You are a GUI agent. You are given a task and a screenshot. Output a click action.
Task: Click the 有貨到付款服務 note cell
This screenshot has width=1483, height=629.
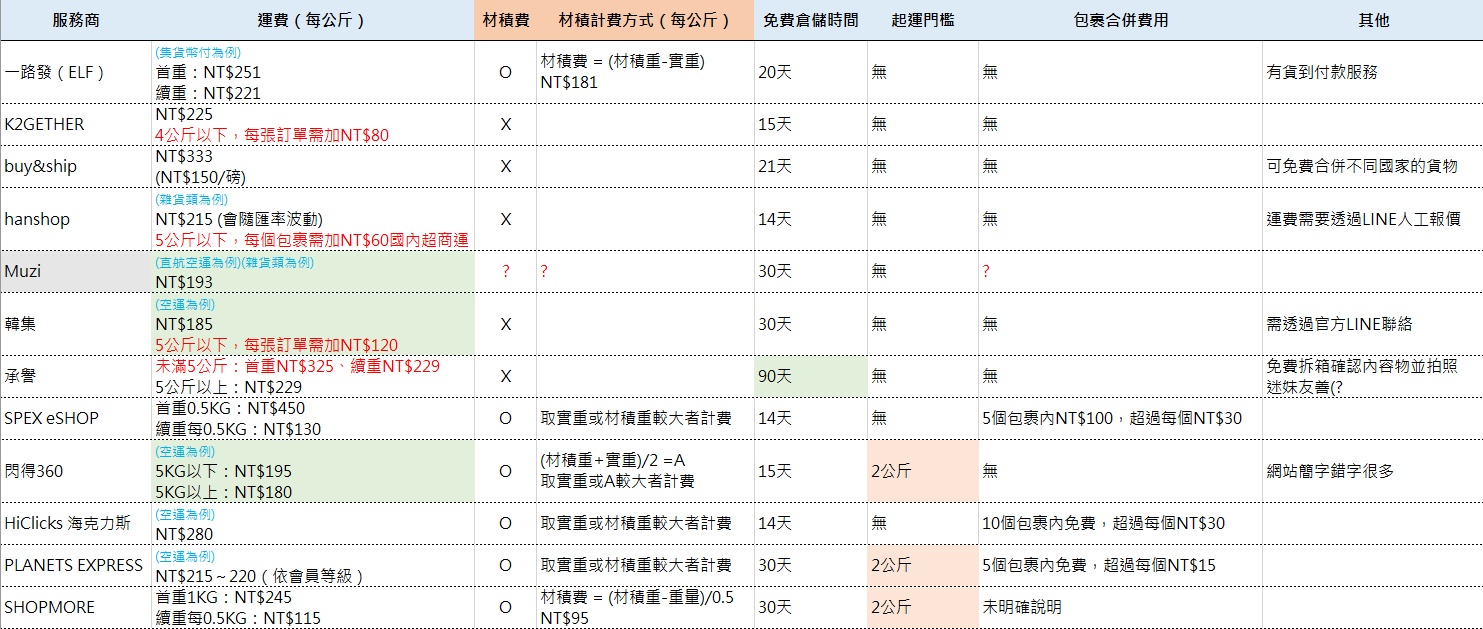pyautogui.click(x=1372, y=72)
